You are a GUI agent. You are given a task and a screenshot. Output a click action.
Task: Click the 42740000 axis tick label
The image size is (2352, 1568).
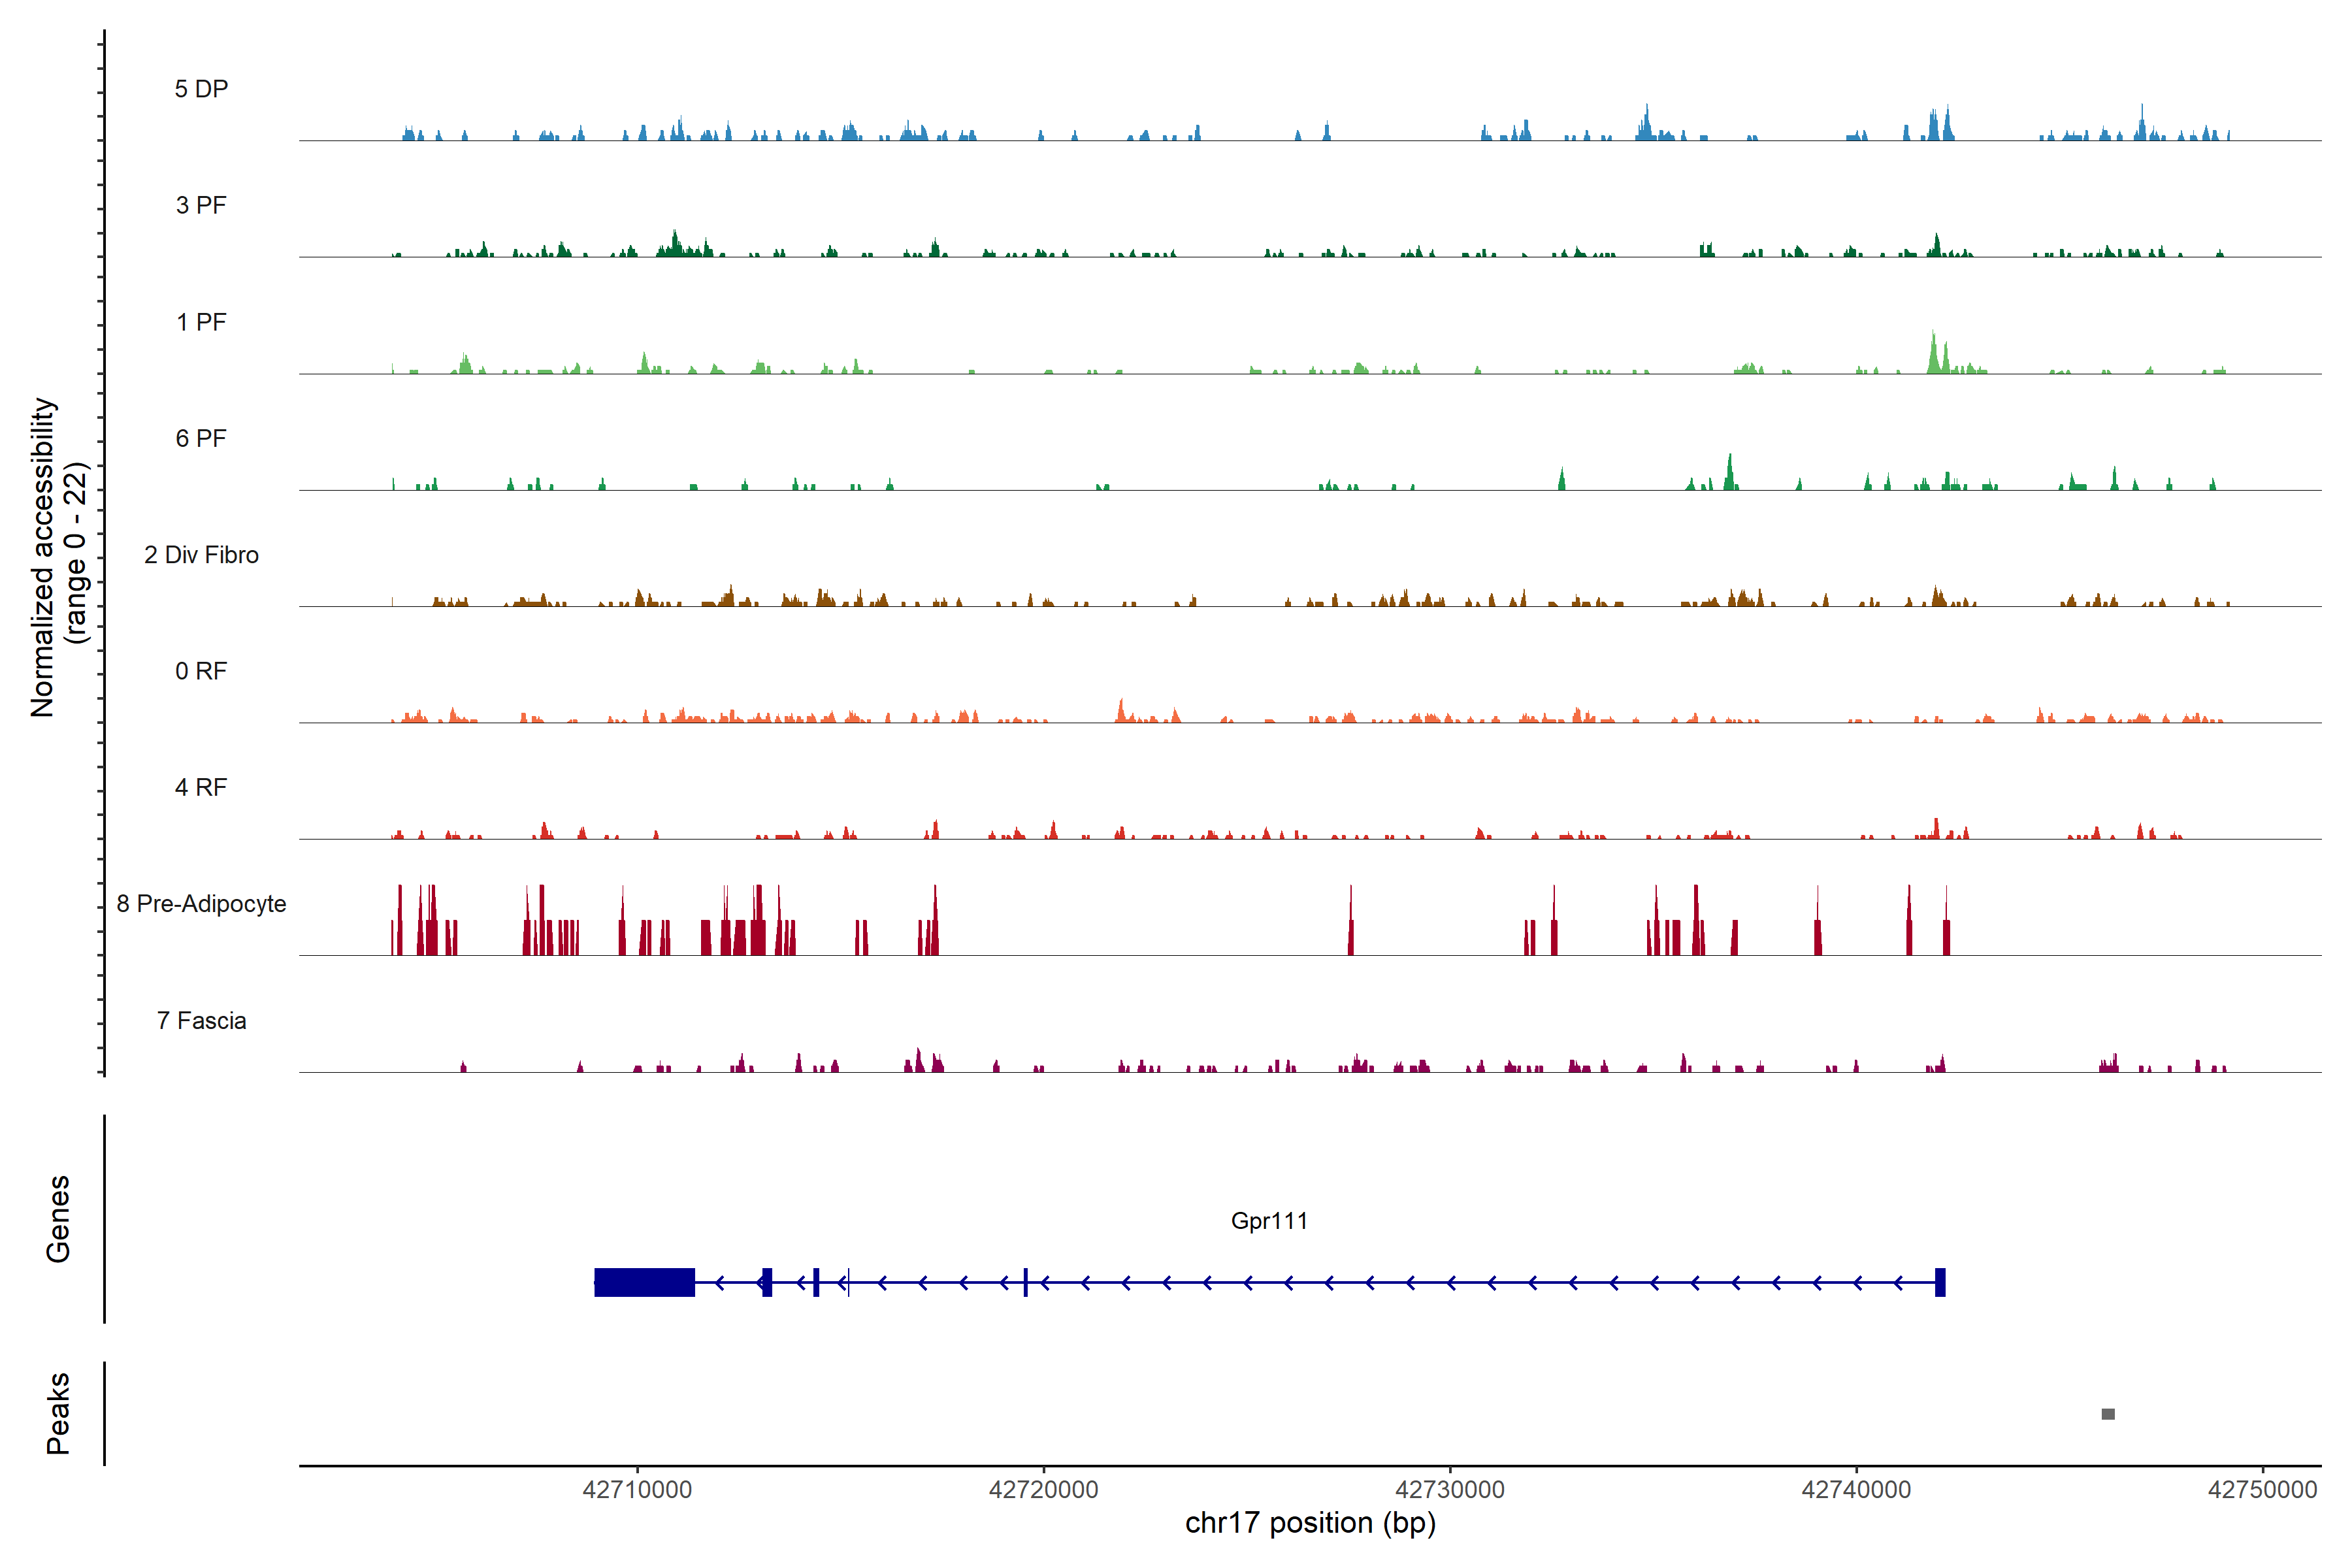(1856, 1489)
